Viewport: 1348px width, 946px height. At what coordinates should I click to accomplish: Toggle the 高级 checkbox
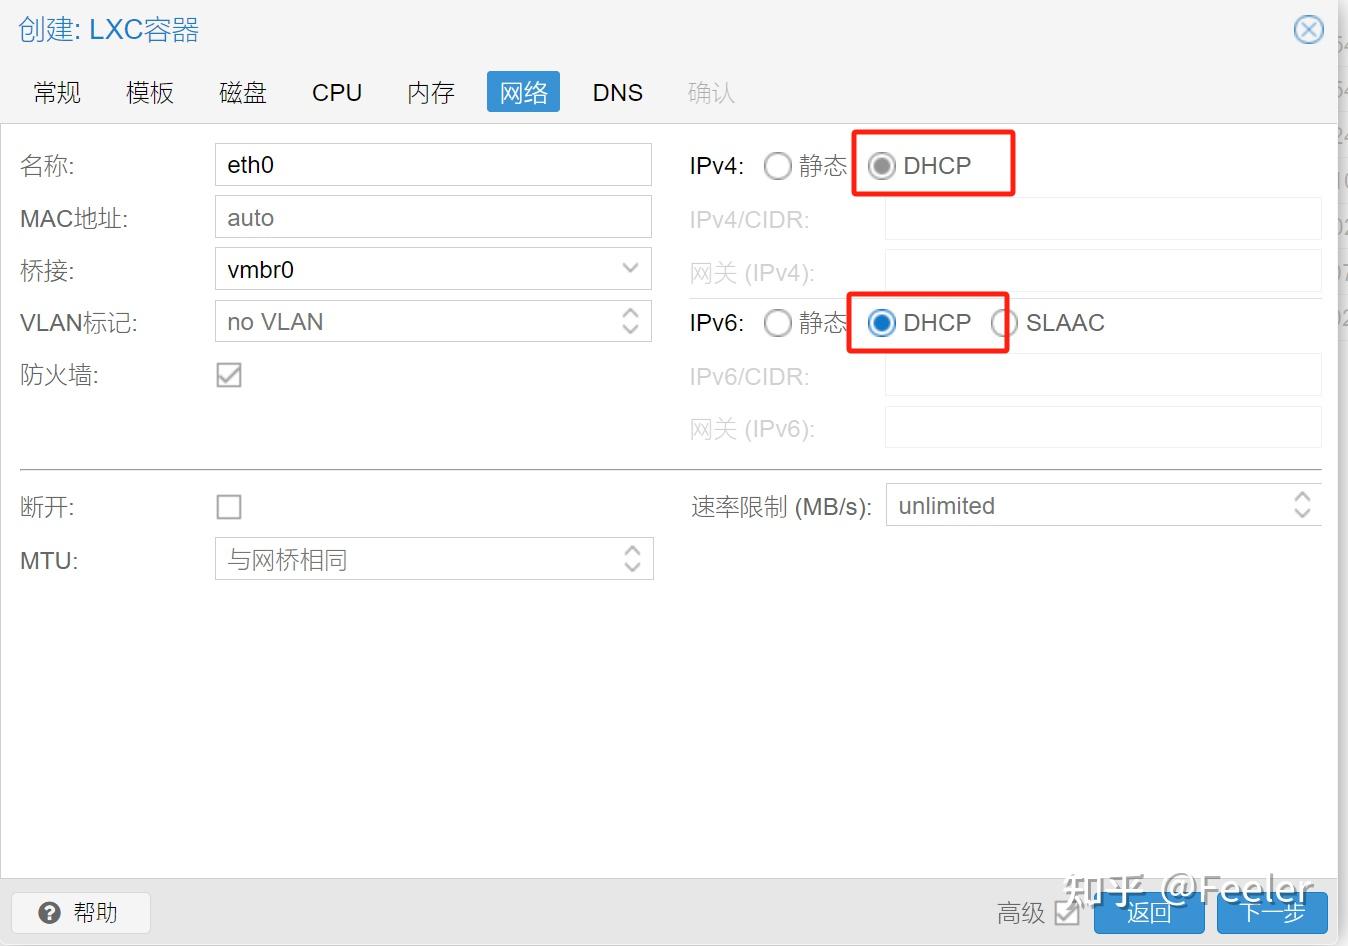(x=1066, y=913)
